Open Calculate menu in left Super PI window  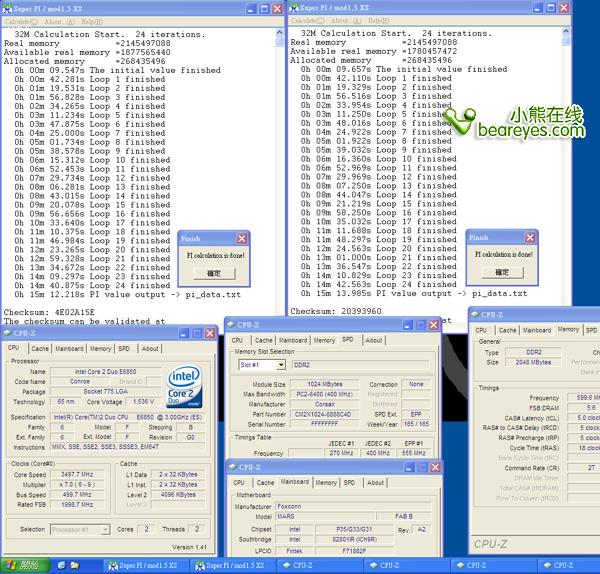pos(21,22)
